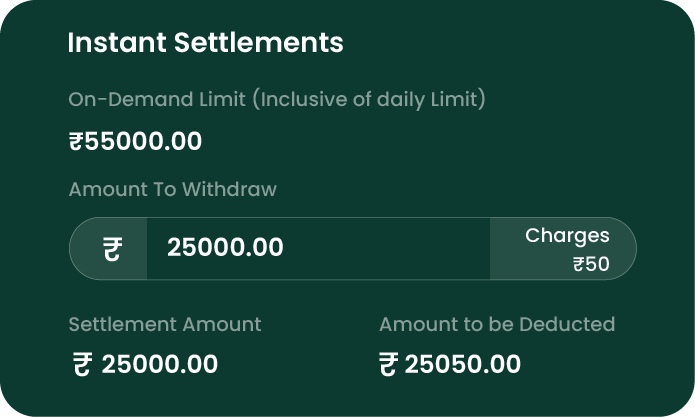Click the 50 charges fee value
Image resolution: width=695 pixels, height=417 pixels.
tap(597, 265)
